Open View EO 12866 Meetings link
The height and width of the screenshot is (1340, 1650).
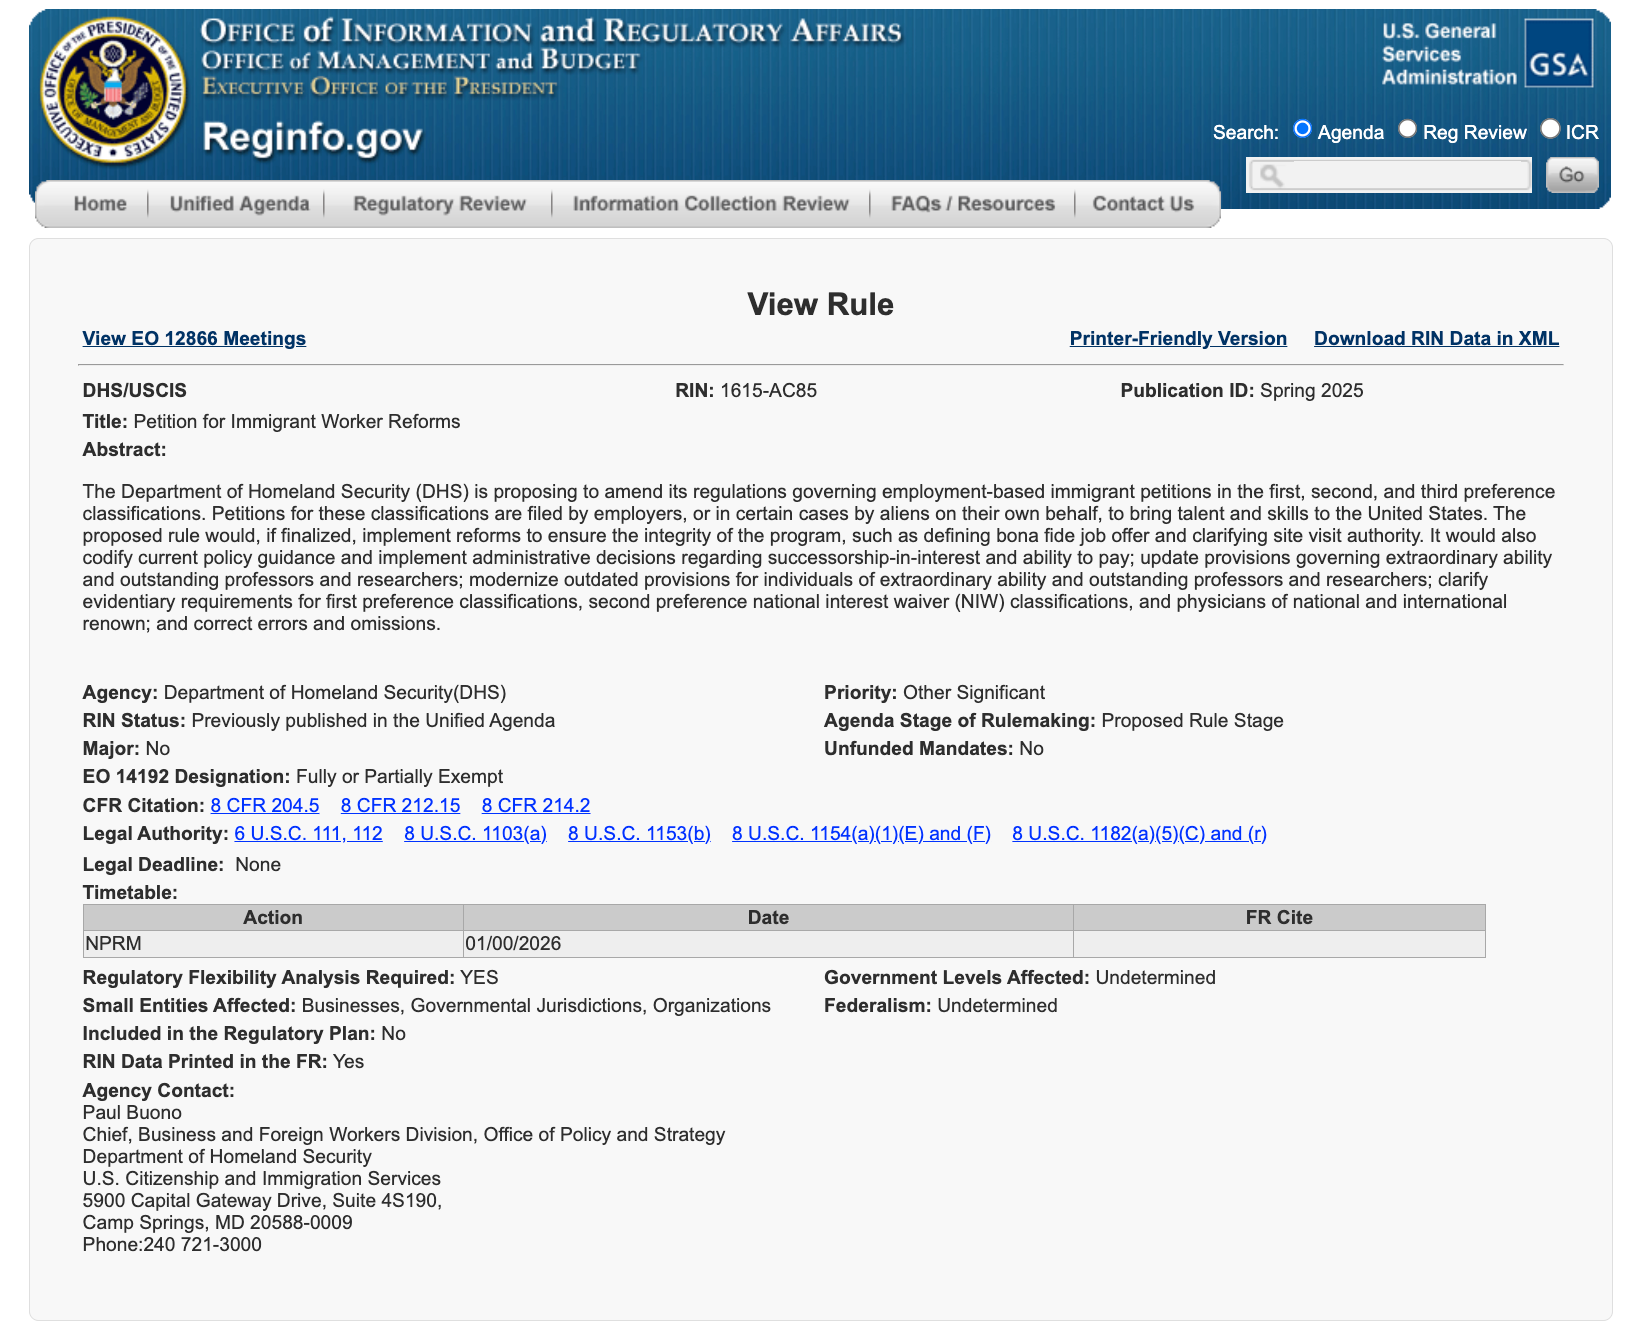click(194, 339)
